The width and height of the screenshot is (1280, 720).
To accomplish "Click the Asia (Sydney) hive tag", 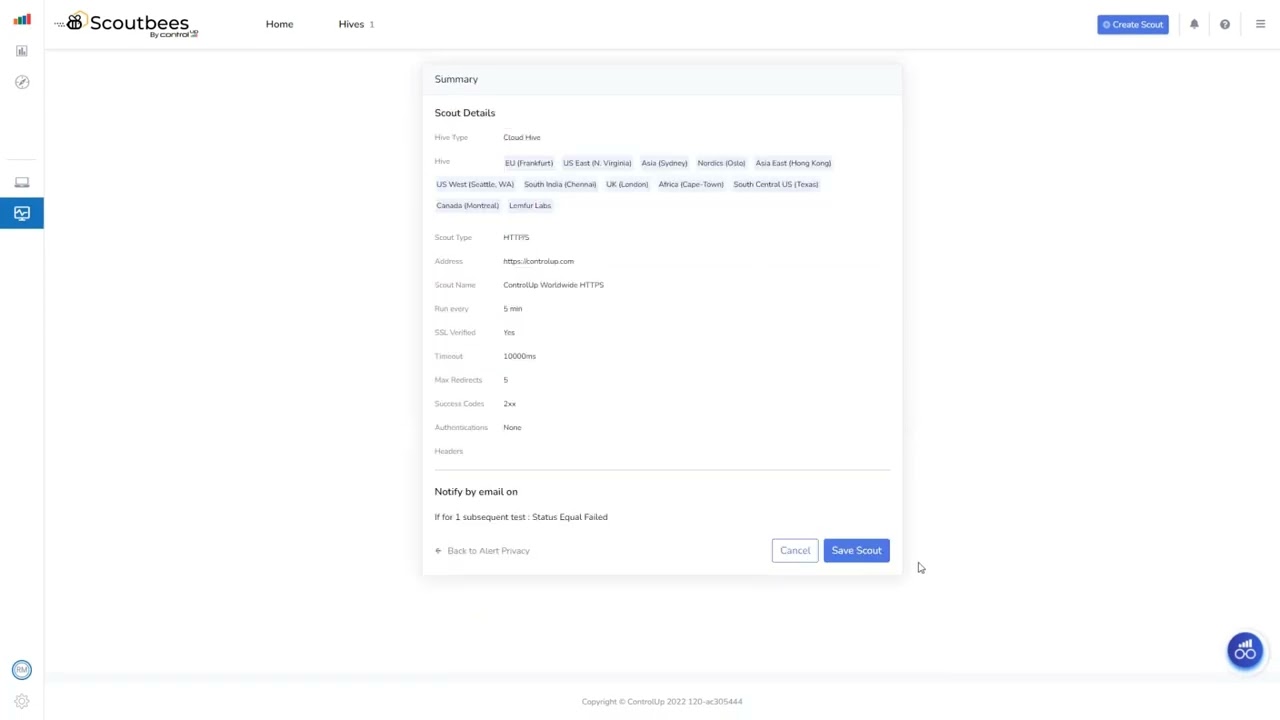I will coord(664,163).
